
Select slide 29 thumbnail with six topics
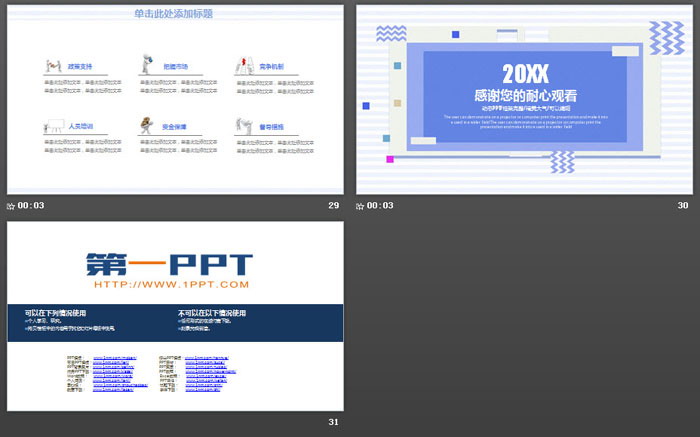click(x=175, y=100)
